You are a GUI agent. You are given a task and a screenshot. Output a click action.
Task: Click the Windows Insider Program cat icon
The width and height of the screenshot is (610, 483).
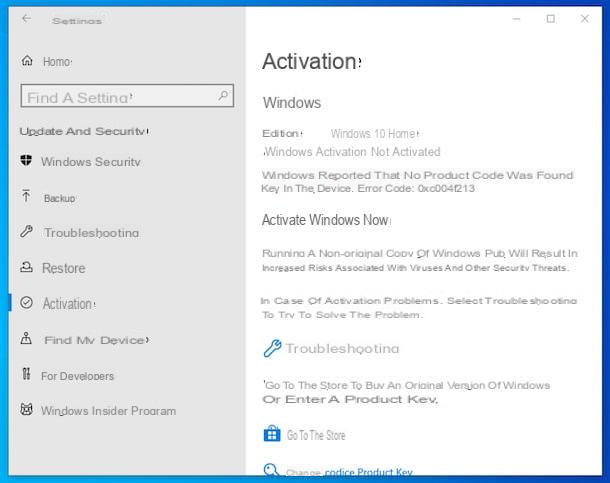26,409
